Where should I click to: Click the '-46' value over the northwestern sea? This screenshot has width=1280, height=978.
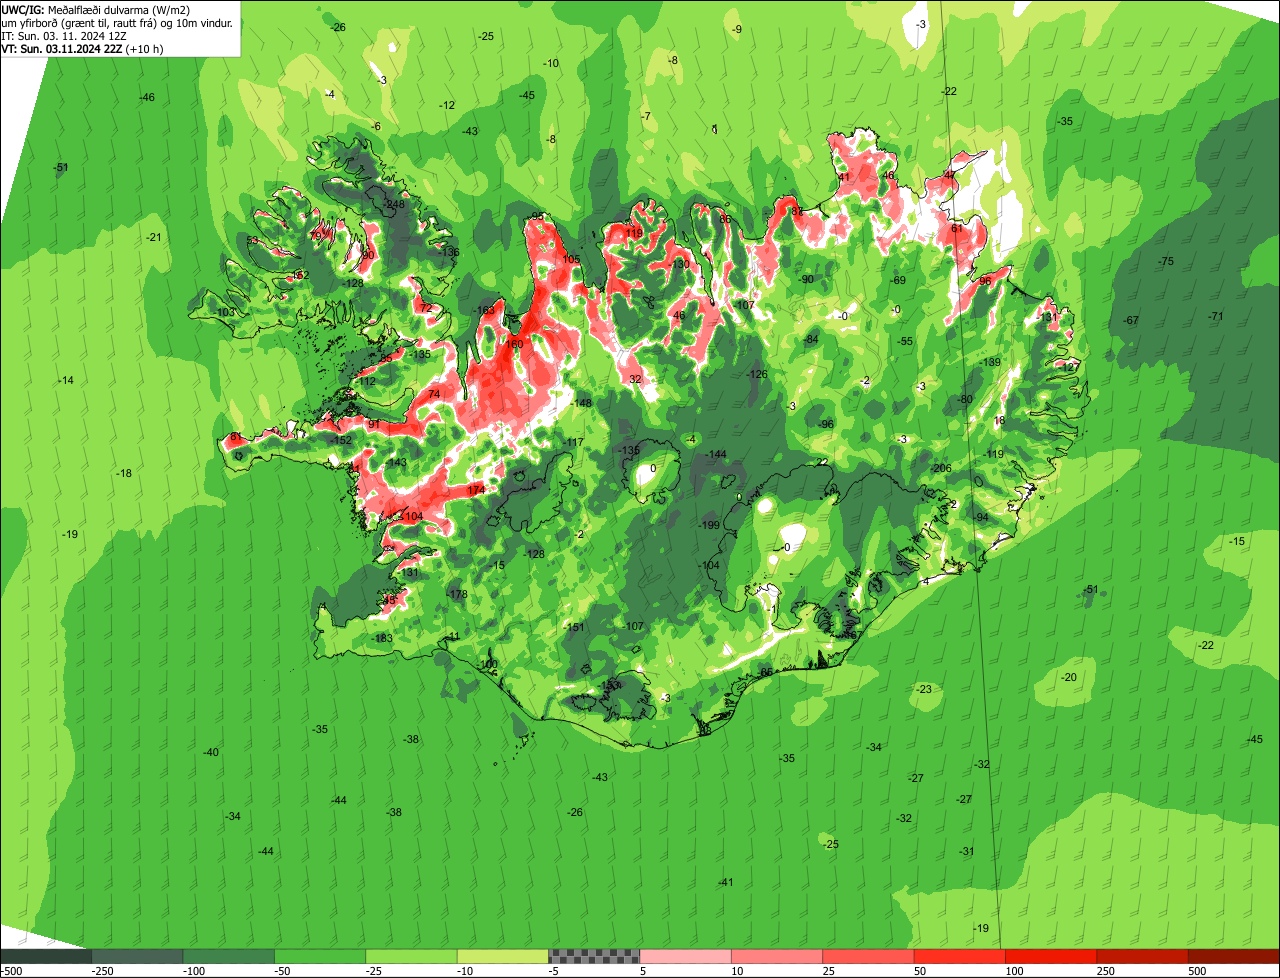click(x=147, y=97)
